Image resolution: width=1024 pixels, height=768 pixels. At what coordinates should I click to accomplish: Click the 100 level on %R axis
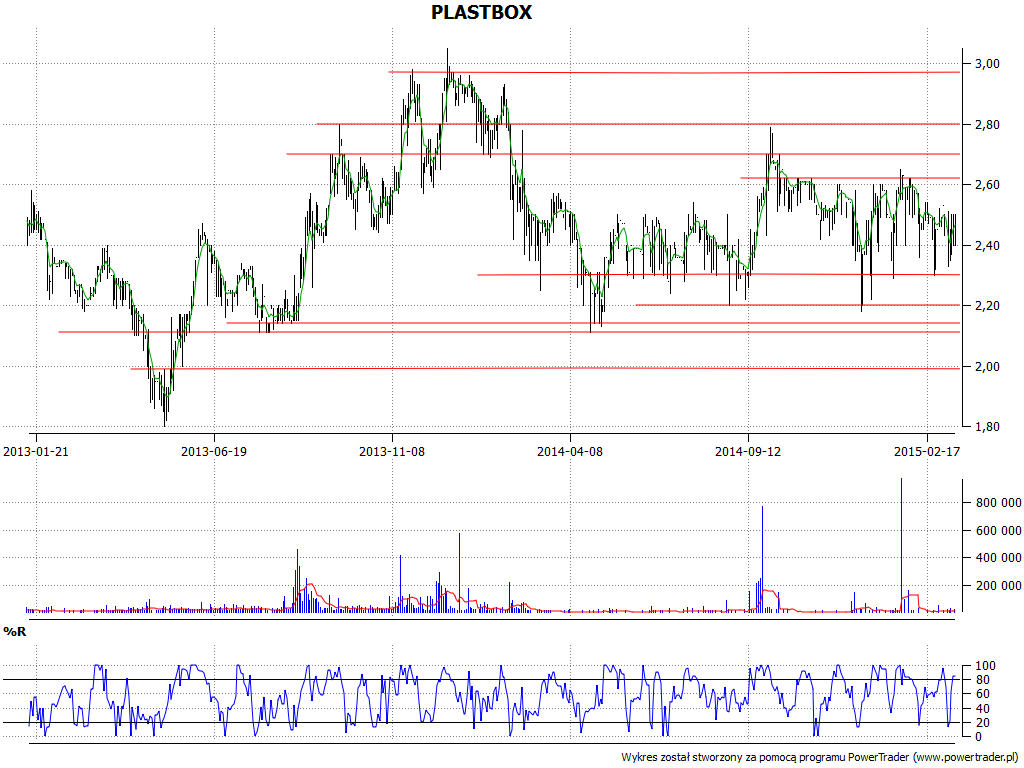985,666
